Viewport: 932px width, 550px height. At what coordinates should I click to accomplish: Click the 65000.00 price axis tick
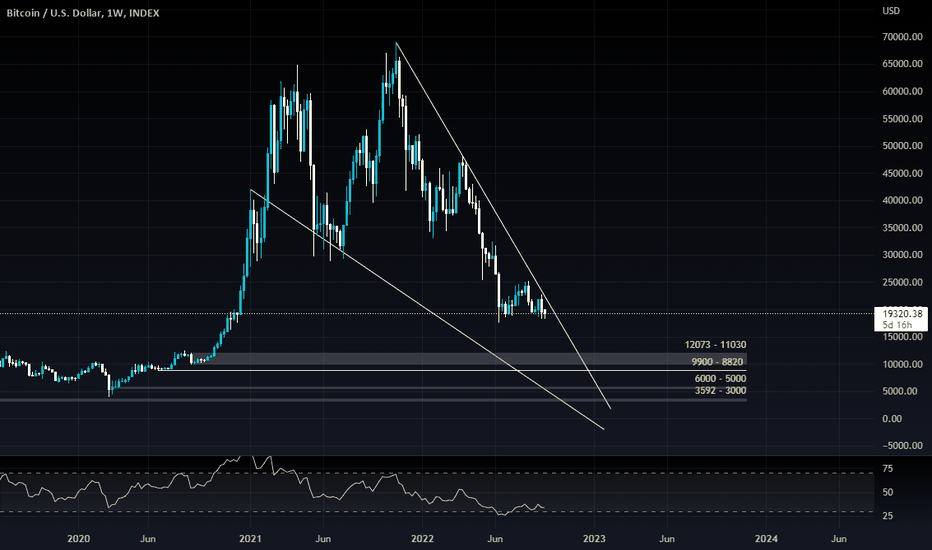(902, 64)
